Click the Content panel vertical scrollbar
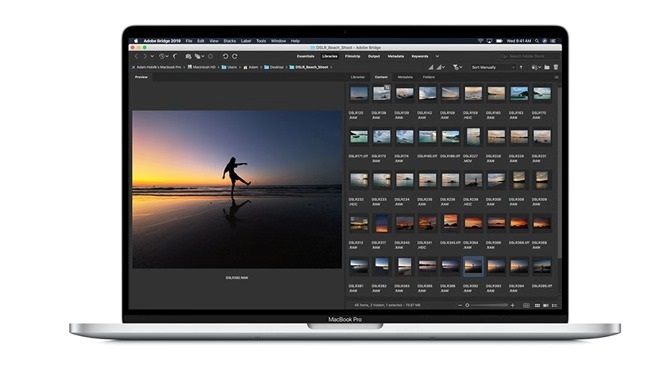This screenshot has height=368, width=660. tap(559, 173)
